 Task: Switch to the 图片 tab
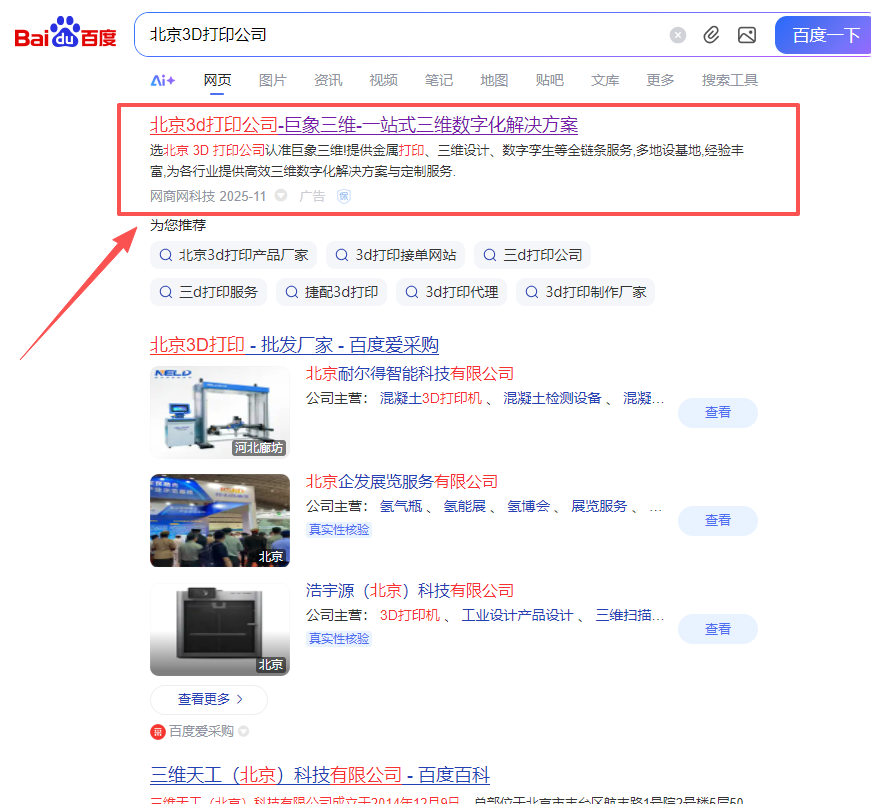point(272,80)
